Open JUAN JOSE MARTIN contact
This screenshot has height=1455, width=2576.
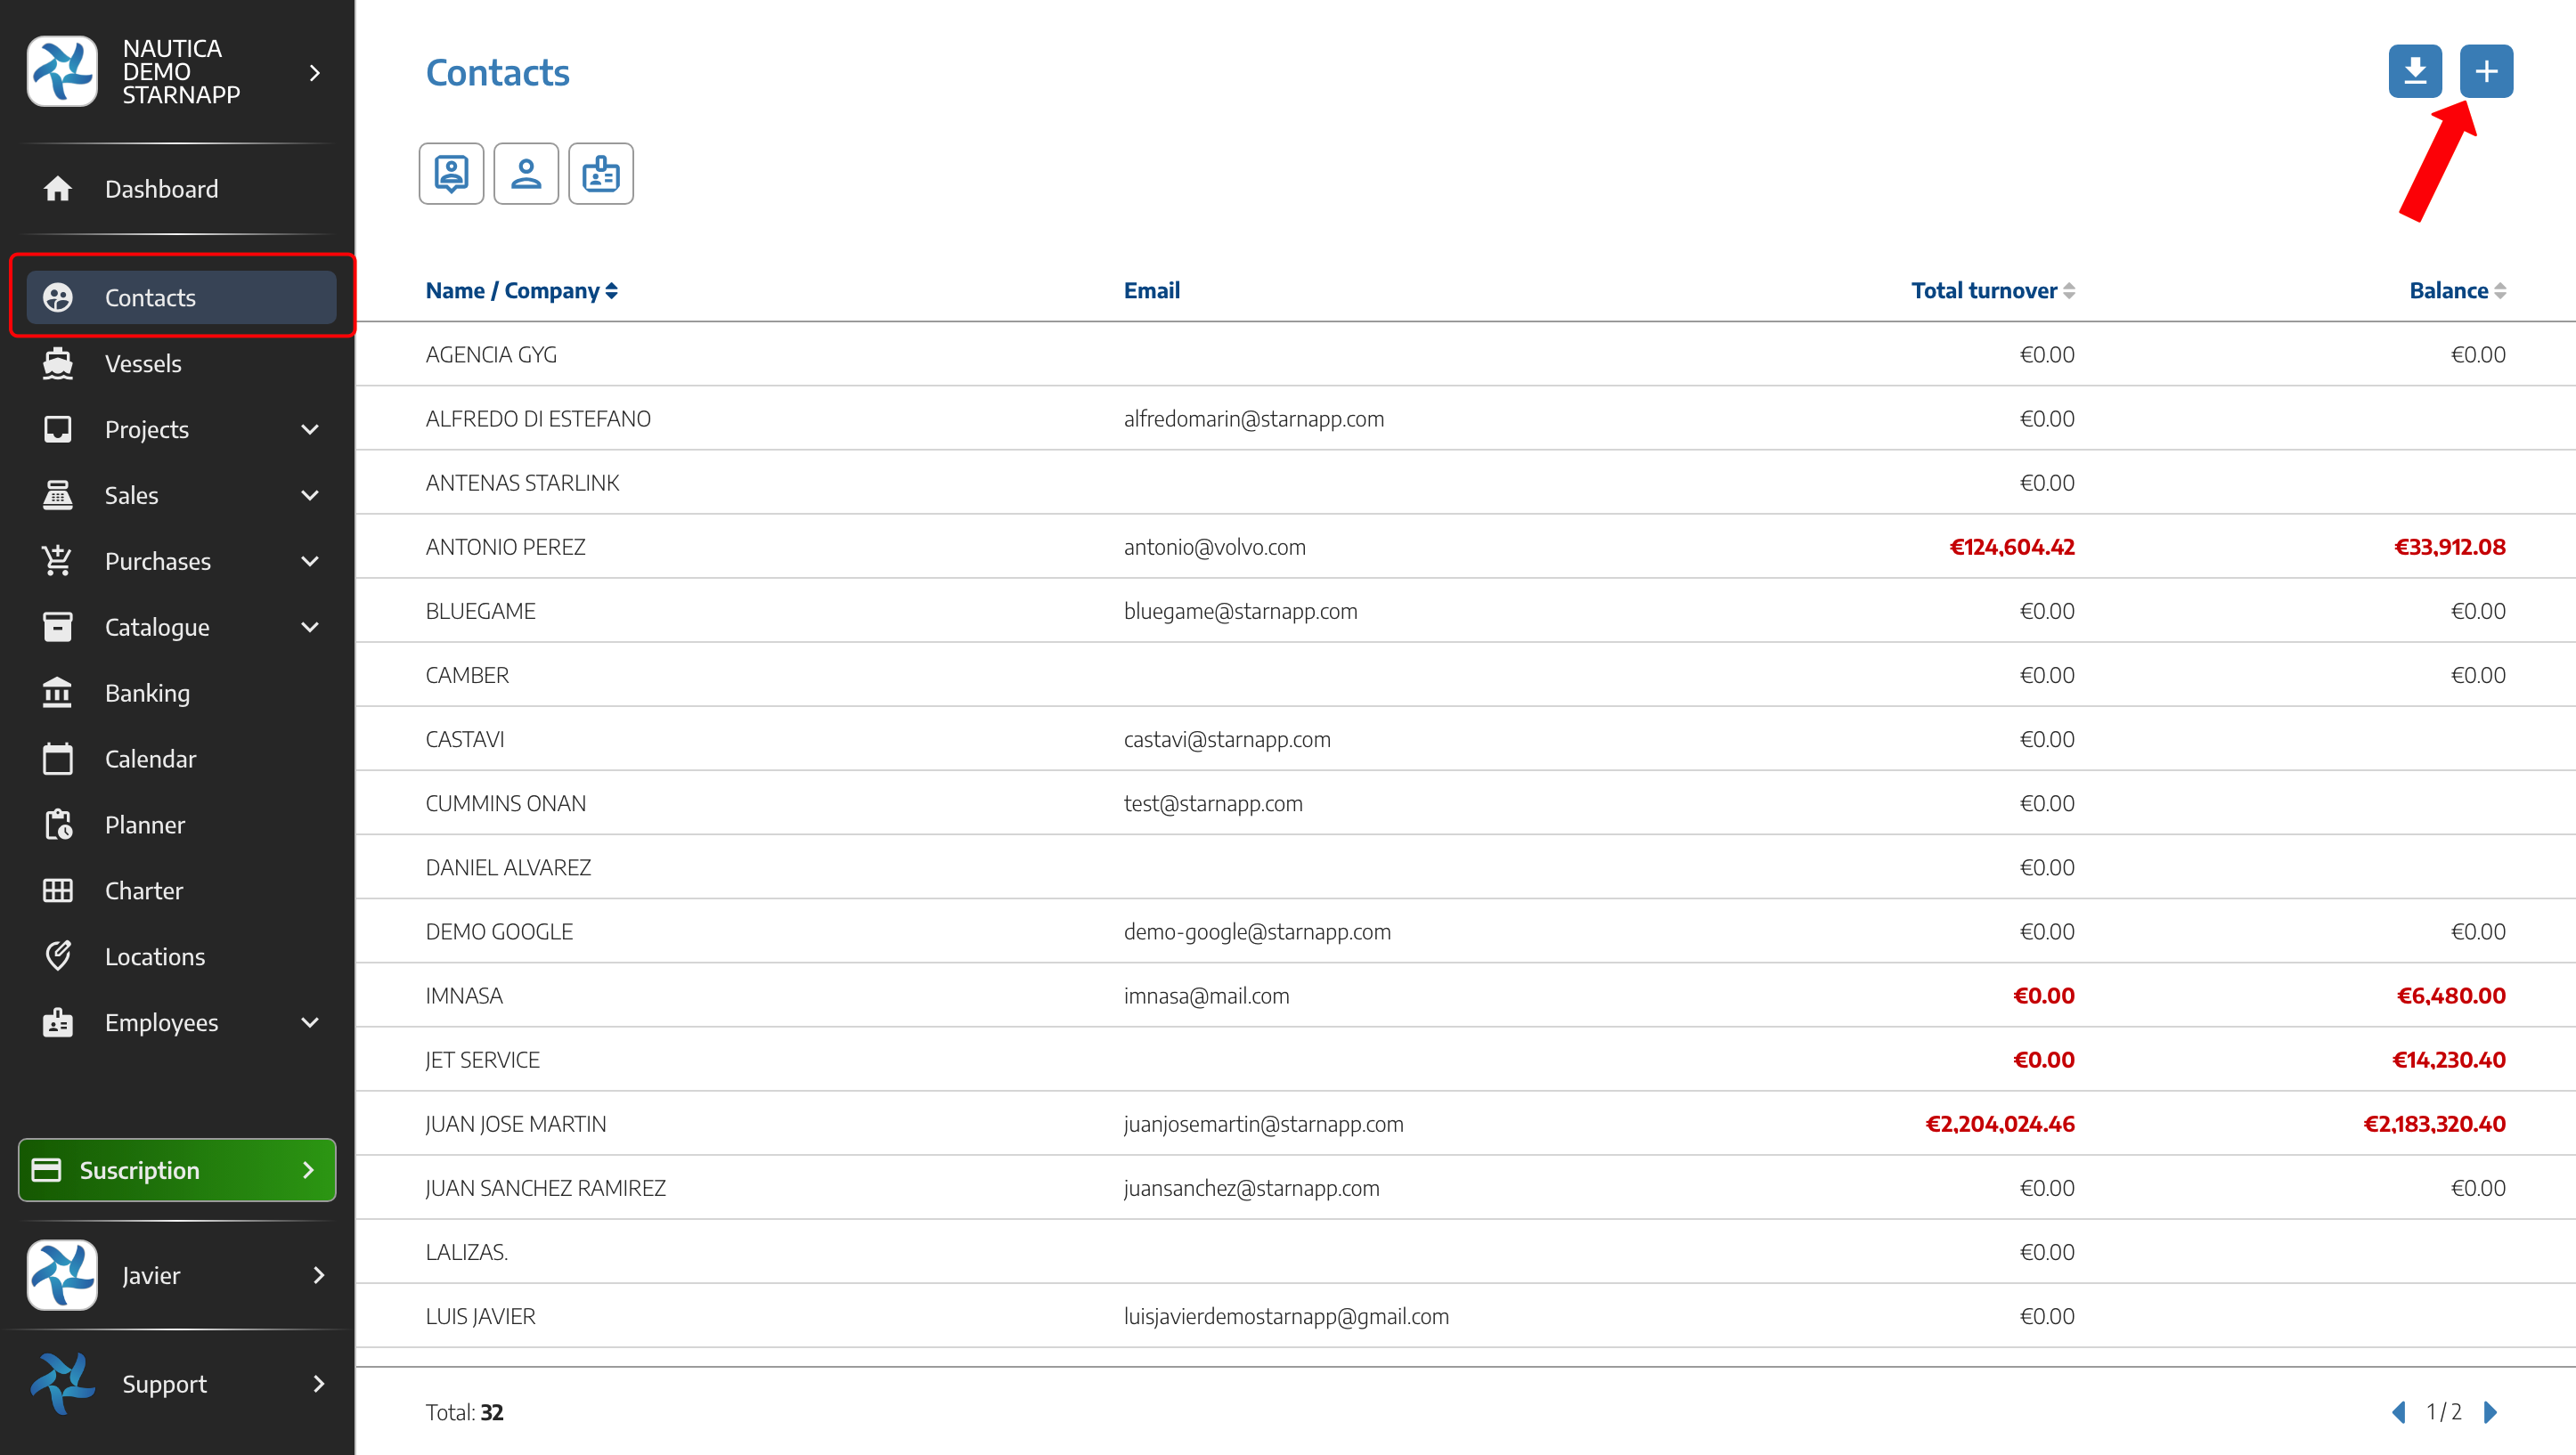[x=516, y=1124]
